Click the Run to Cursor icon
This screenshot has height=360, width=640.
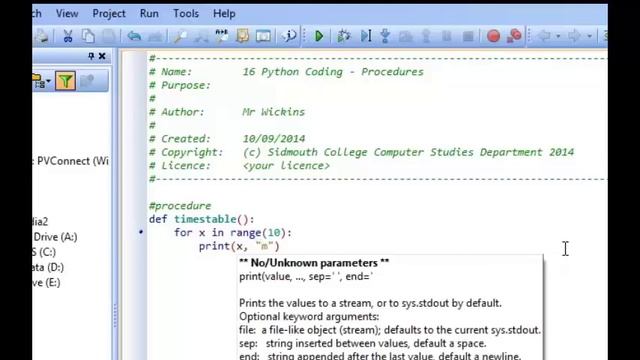coord(366,36)
